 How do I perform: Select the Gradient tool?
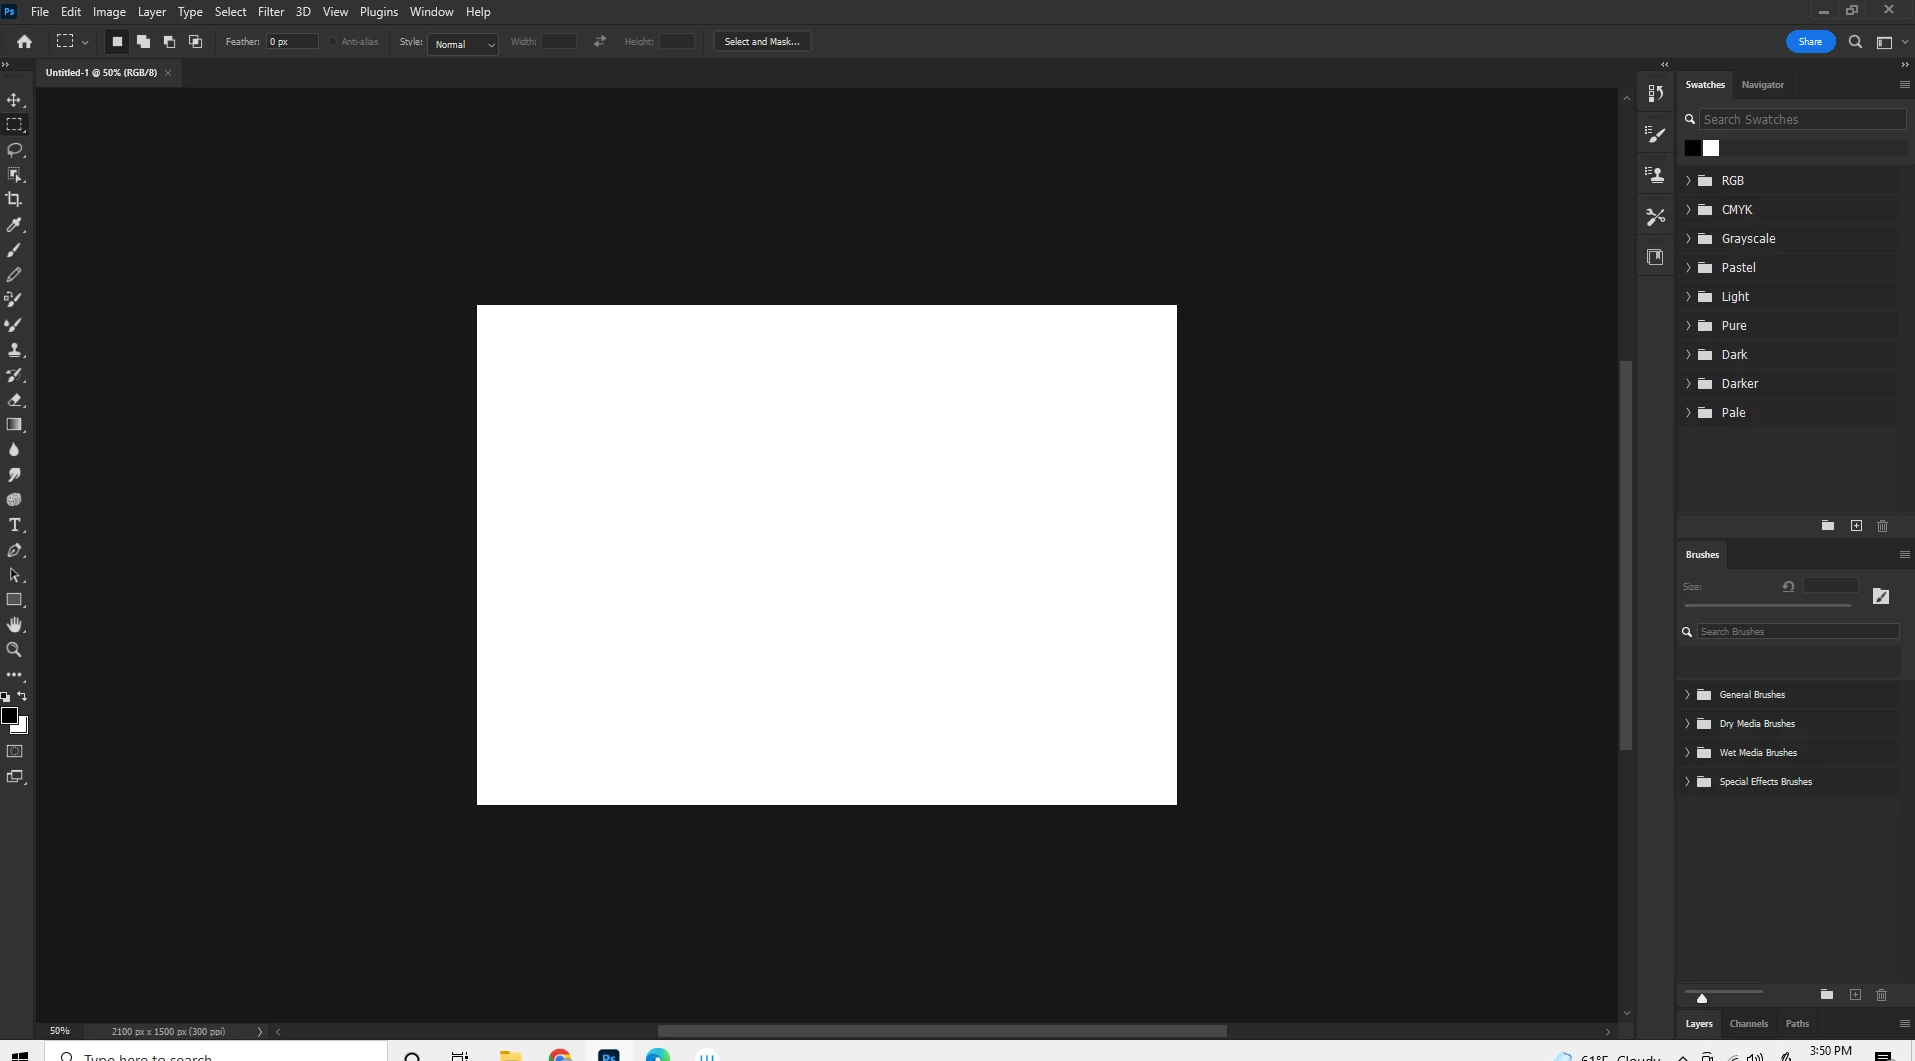pos(14,425)
